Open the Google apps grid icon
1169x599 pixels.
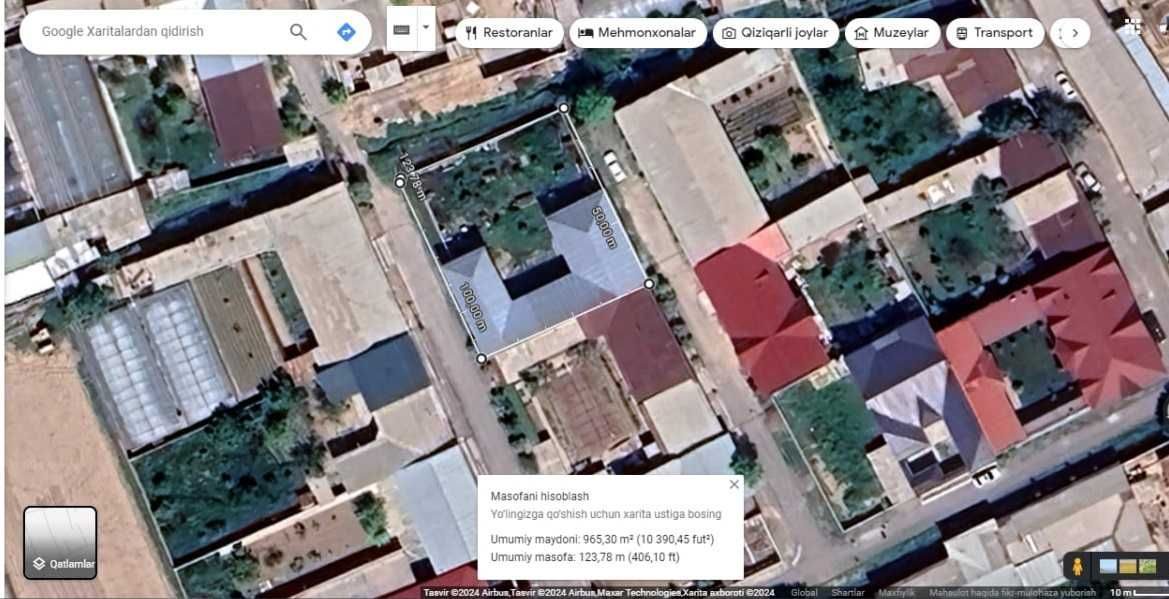pyautogui.click(x=1133, y=27)
